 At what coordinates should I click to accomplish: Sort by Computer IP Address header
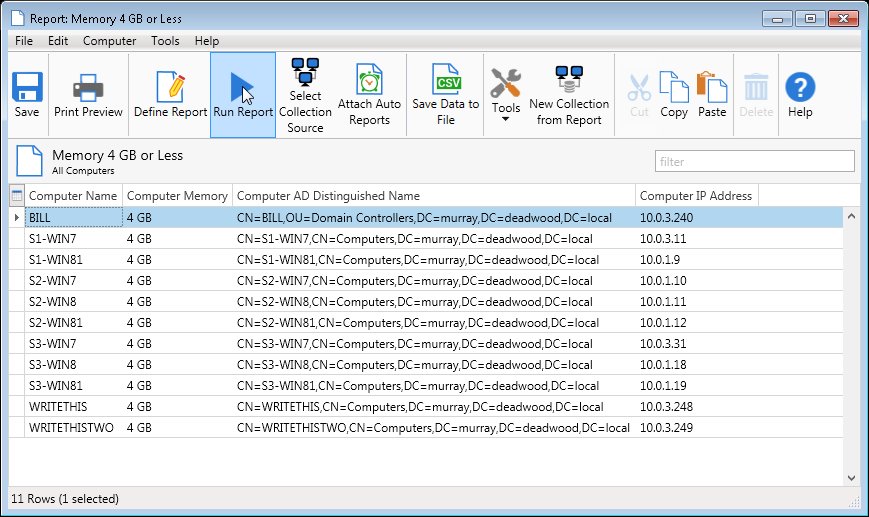[x=695, y=196]
